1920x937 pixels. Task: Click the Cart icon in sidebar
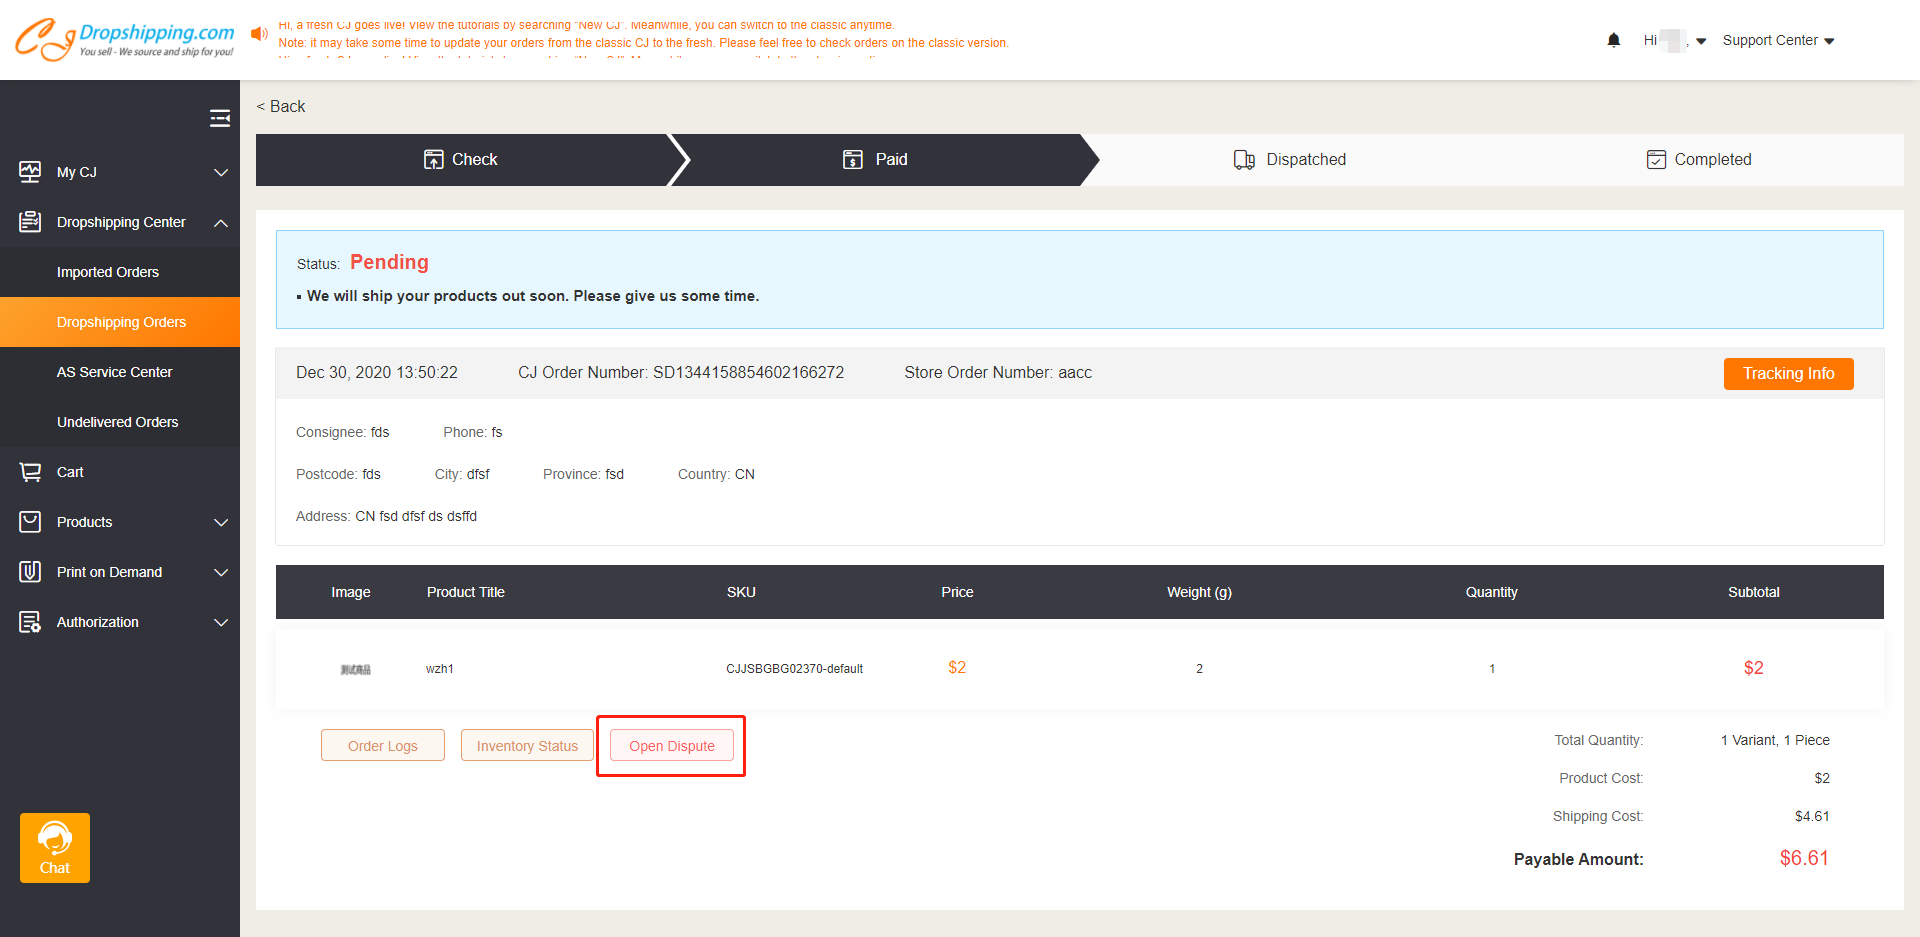coord(30,472)
